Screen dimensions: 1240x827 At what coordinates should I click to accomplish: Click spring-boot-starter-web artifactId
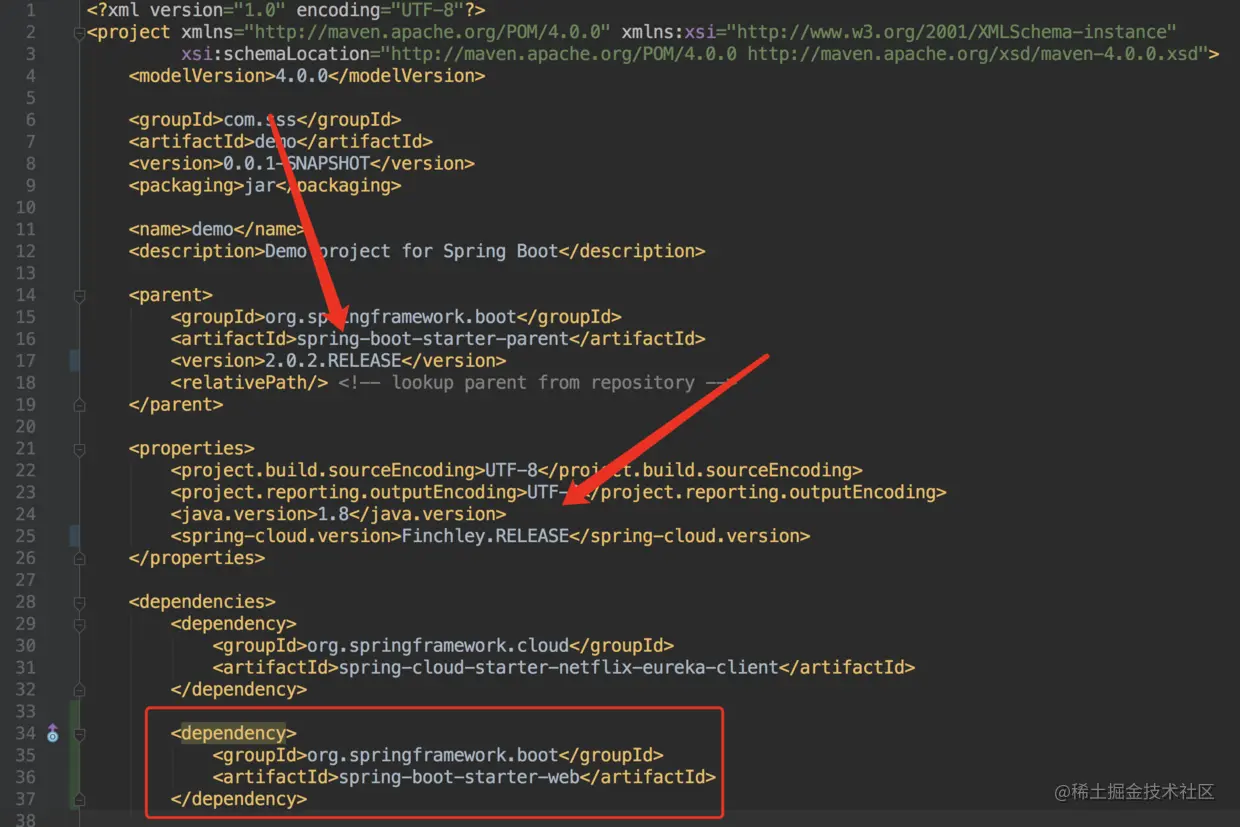coord(459,778)
